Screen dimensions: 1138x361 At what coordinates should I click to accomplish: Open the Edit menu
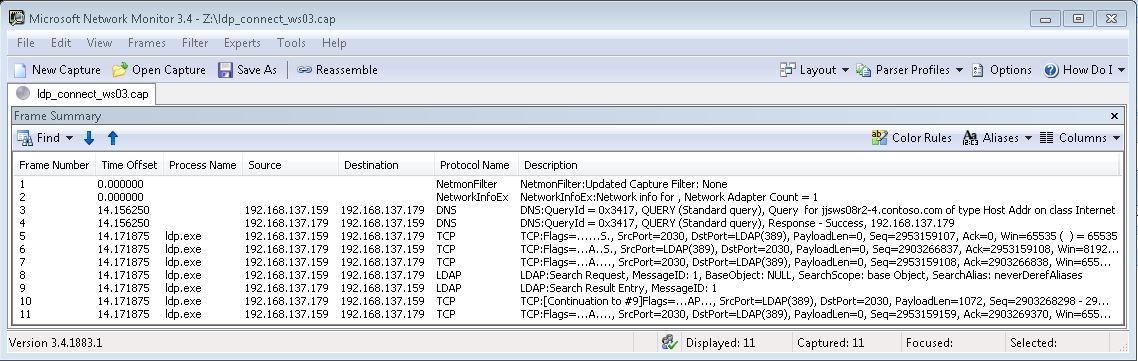(x=61, y=43)
